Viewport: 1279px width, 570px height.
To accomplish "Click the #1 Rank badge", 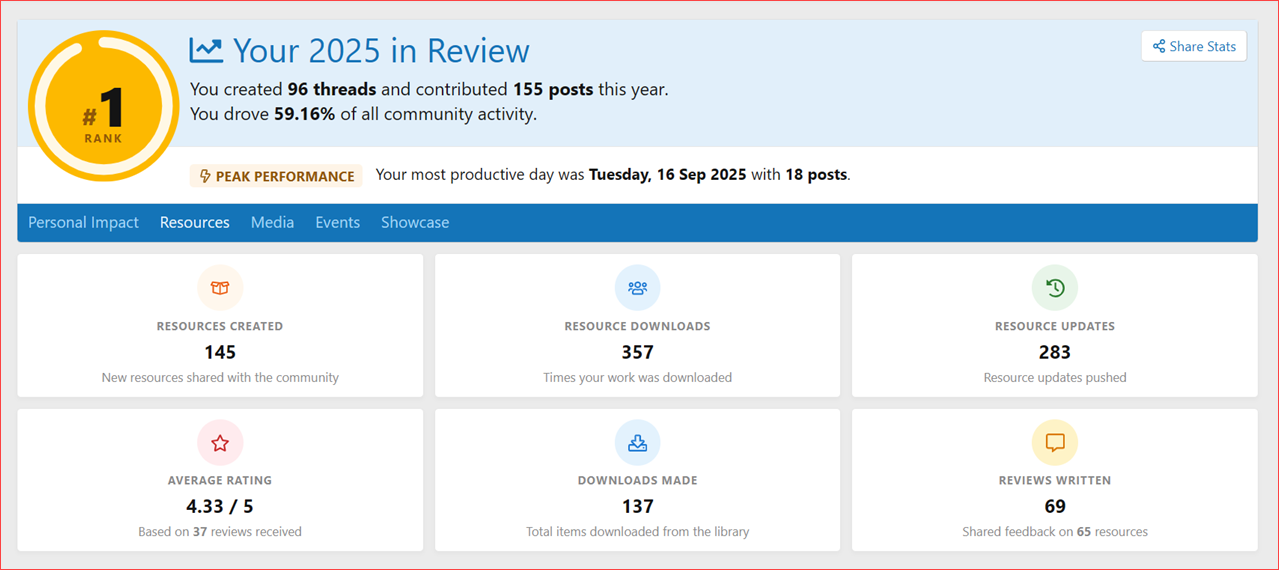I will click(103, 106).
